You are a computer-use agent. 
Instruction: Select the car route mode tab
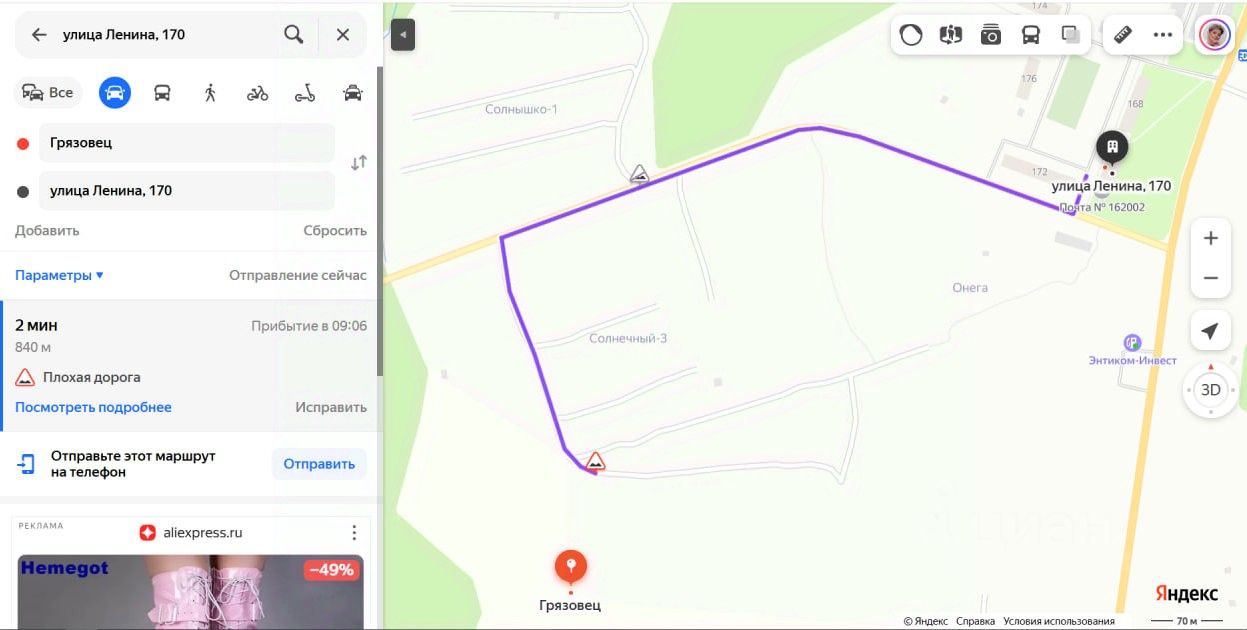pyautogui.click(x=115, y=93)
